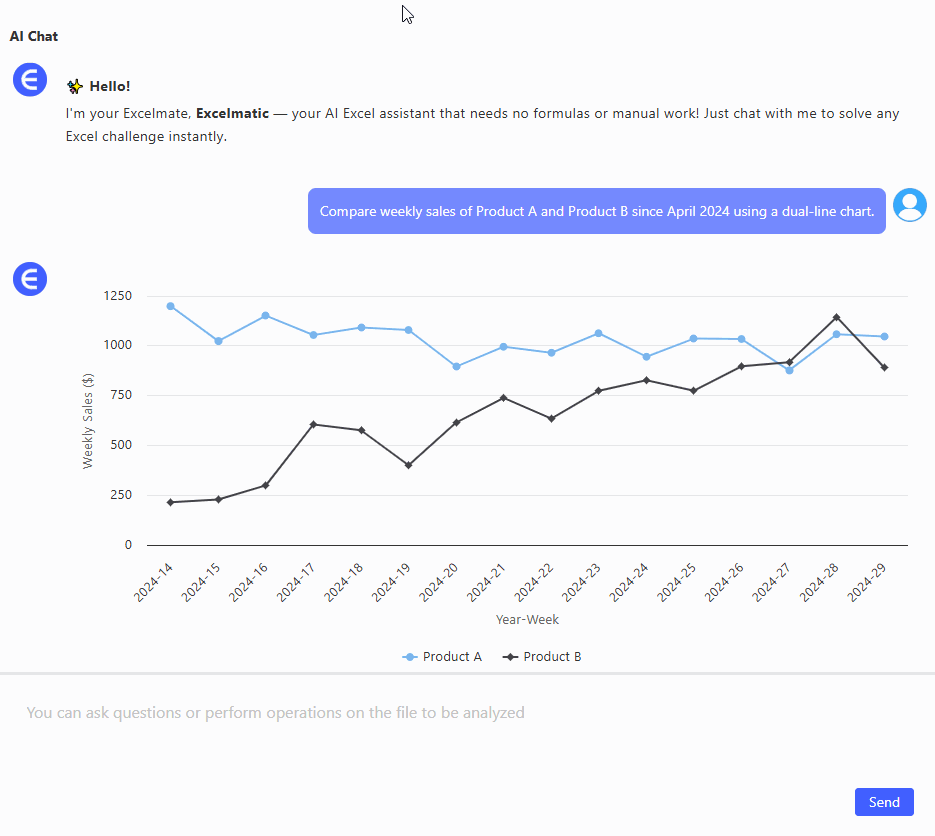Click the Excelmatic logo beside the greeting
The image size is (935, 836).
coord(29,79)
